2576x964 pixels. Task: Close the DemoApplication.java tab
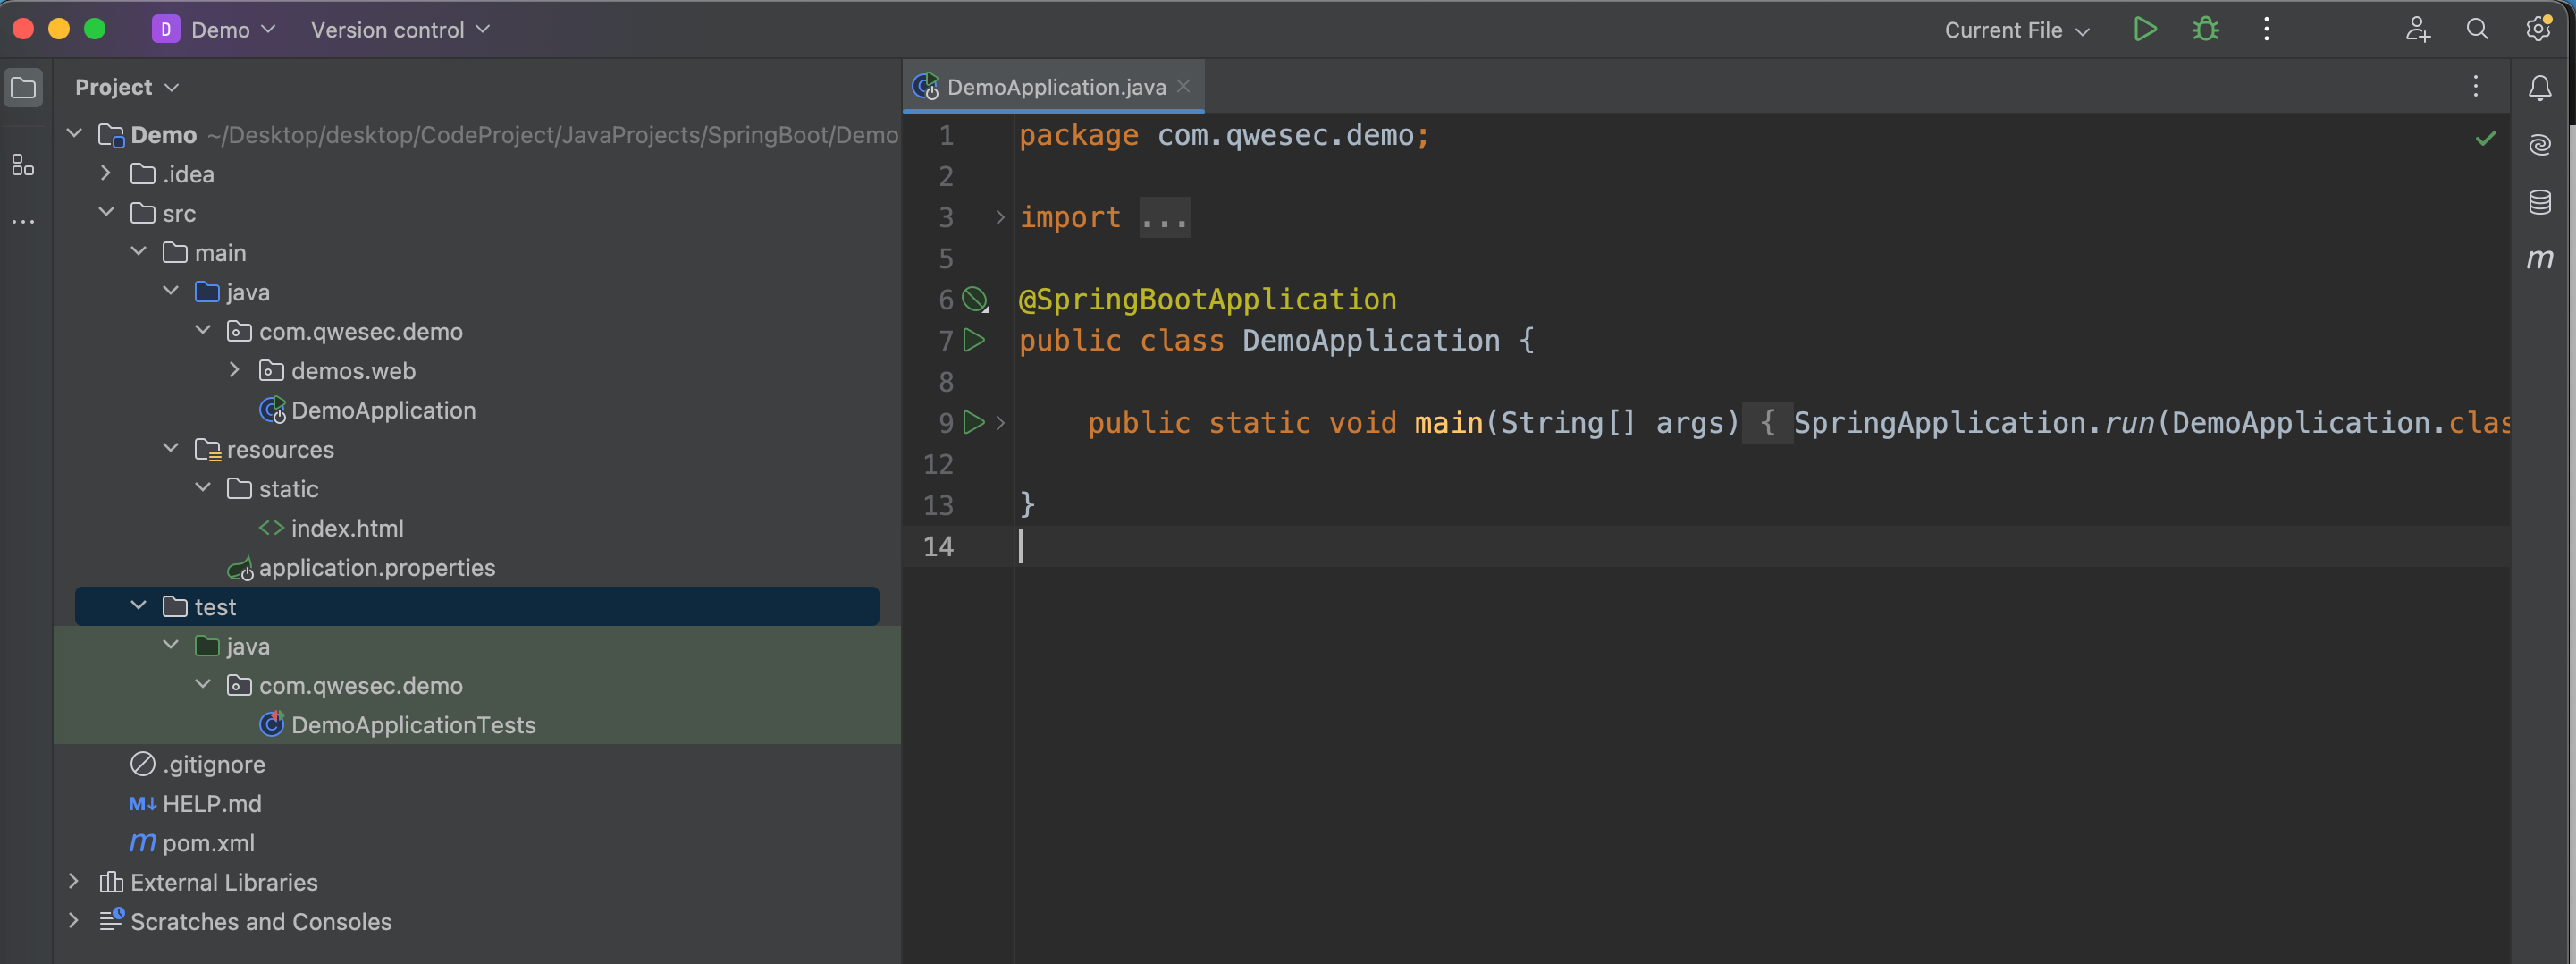click(x=1183, y=86)
